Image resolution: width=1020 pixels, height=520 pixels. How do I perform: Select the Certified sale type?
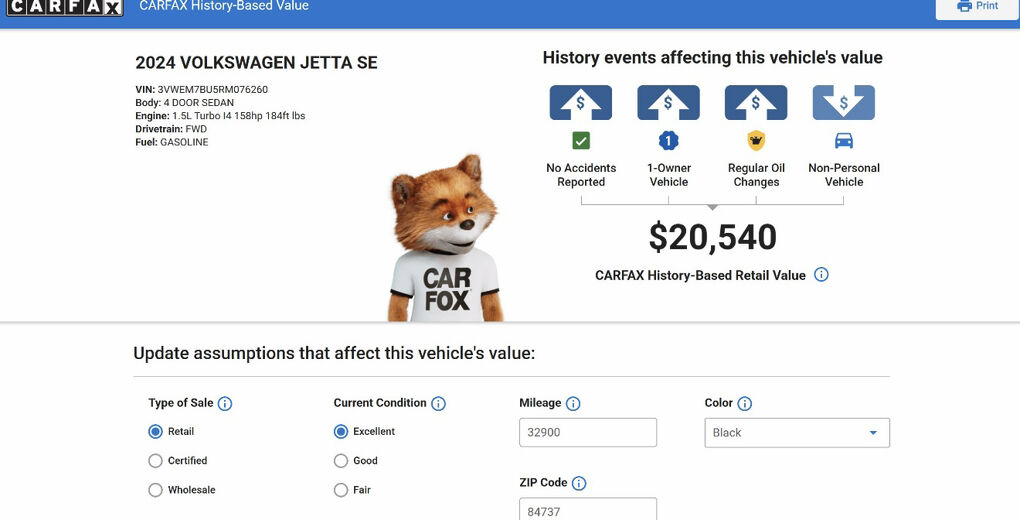[155, 461]
